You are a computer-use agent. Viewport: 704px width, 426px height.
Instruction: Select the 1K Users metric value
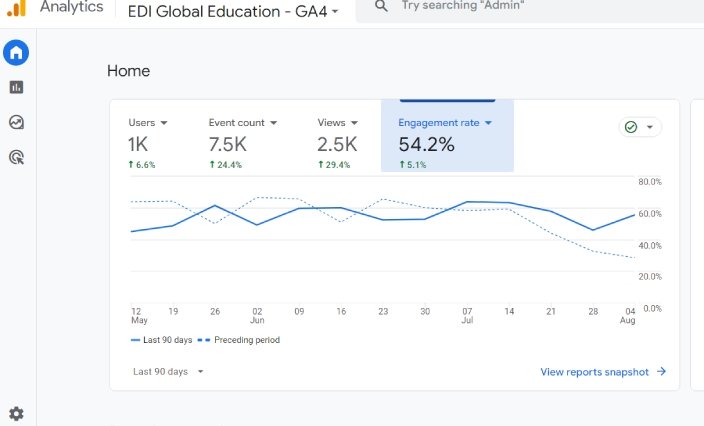tap(138, 144)
